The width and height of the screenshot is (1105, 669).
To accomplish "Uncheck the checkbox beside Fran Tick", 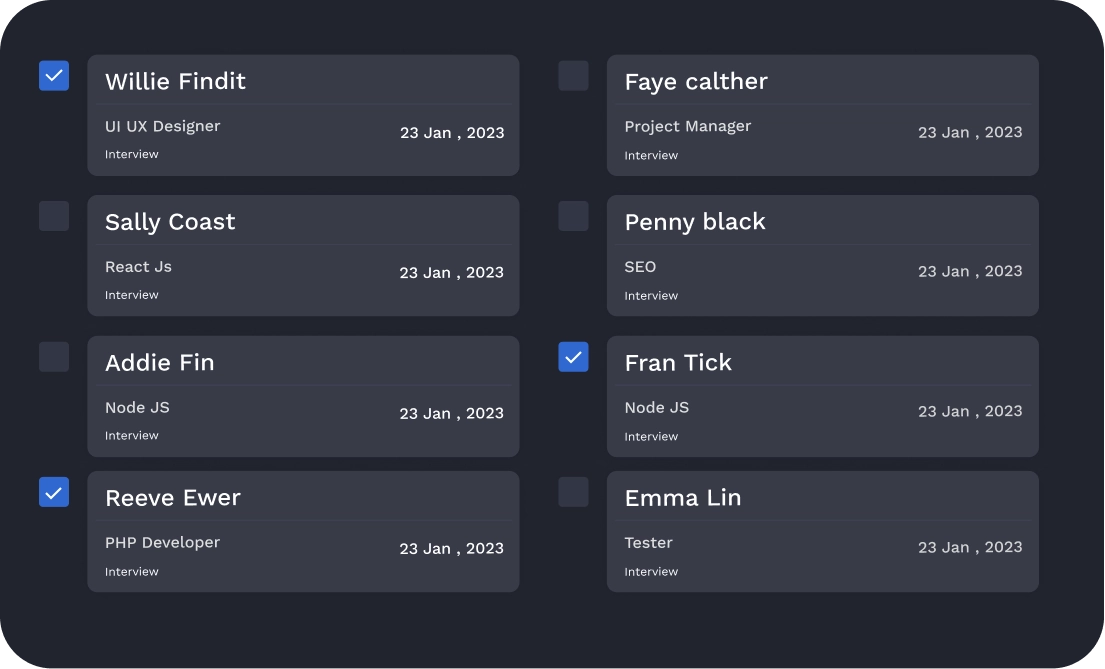I will 573,356.
